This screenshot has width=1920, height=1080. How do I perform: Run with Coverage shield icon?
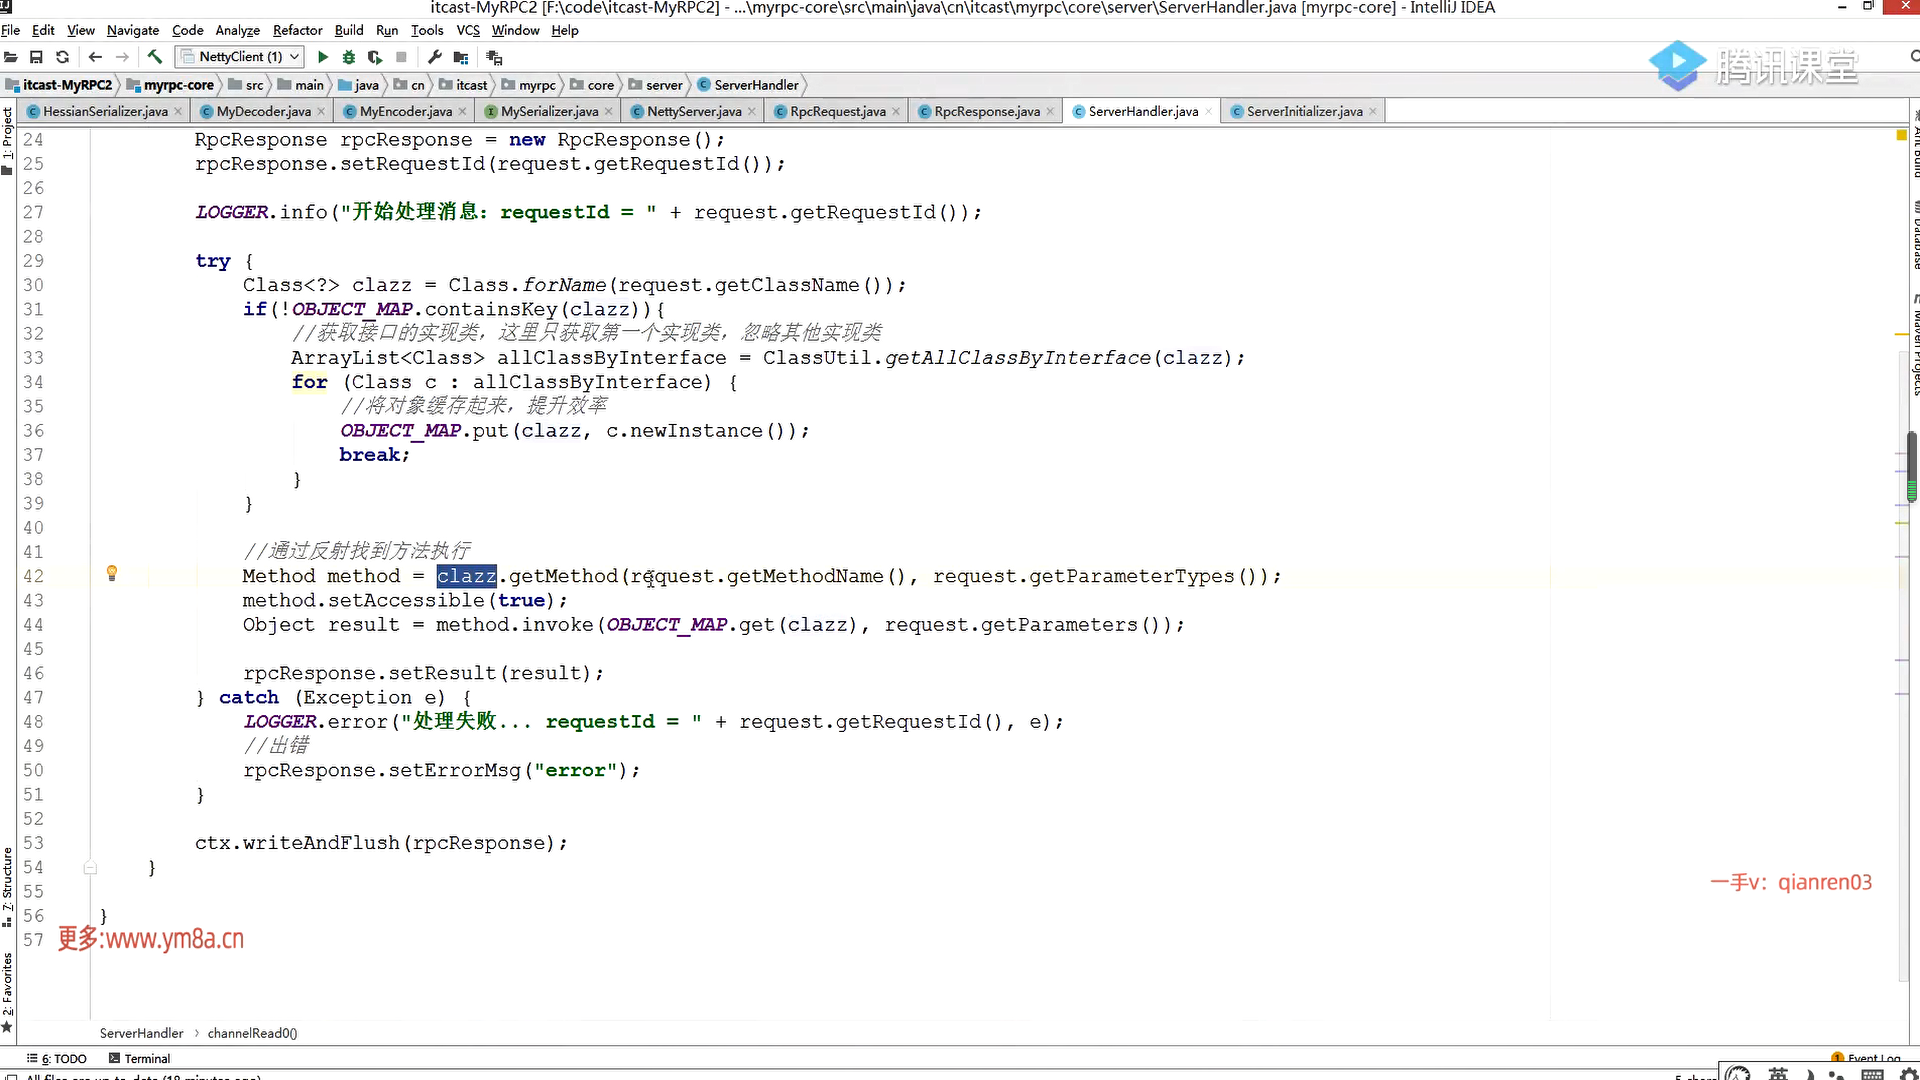(x=375, y=57)
